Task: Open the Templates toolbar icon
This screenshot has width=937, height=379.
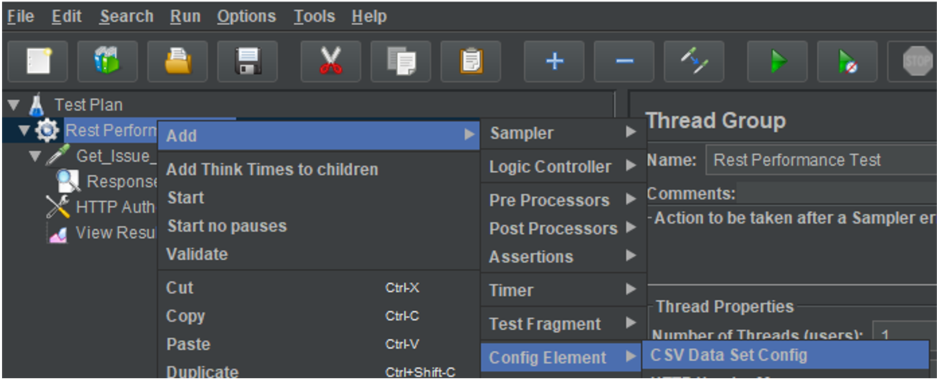Action: (108, 61)
